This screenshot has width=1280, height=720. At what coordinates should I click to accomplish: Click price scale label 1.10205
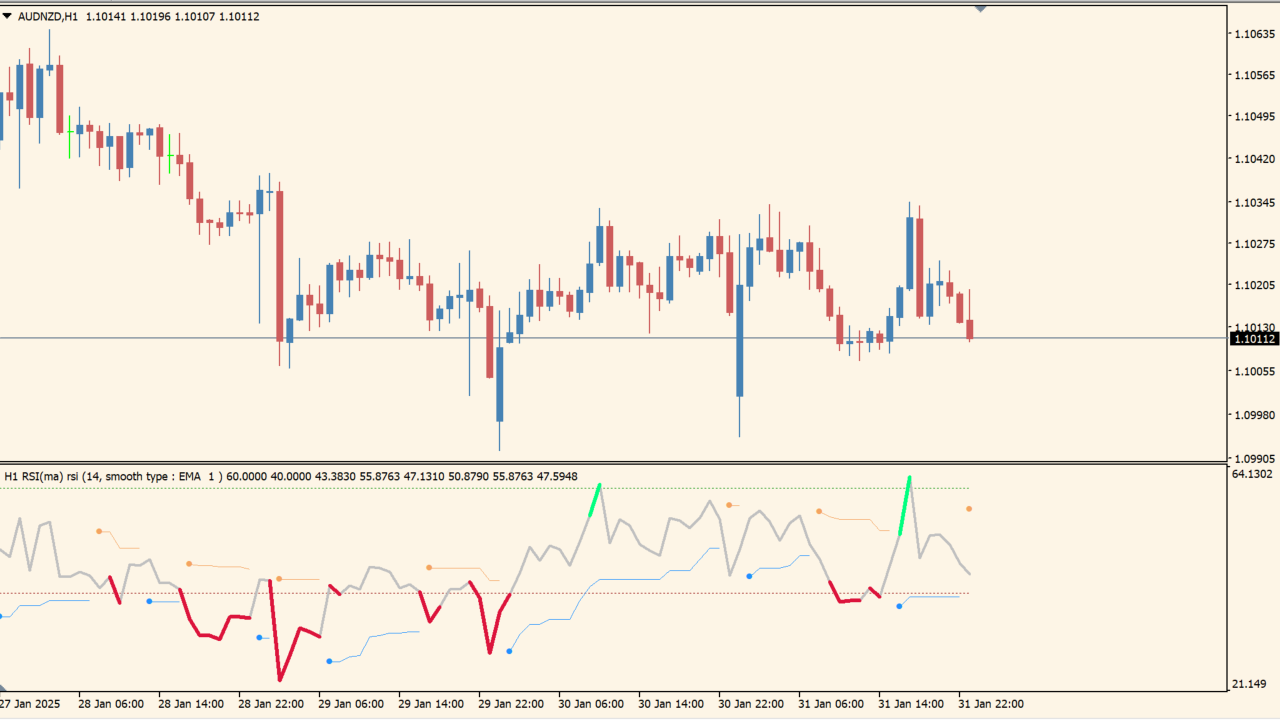coord(1254,286)
